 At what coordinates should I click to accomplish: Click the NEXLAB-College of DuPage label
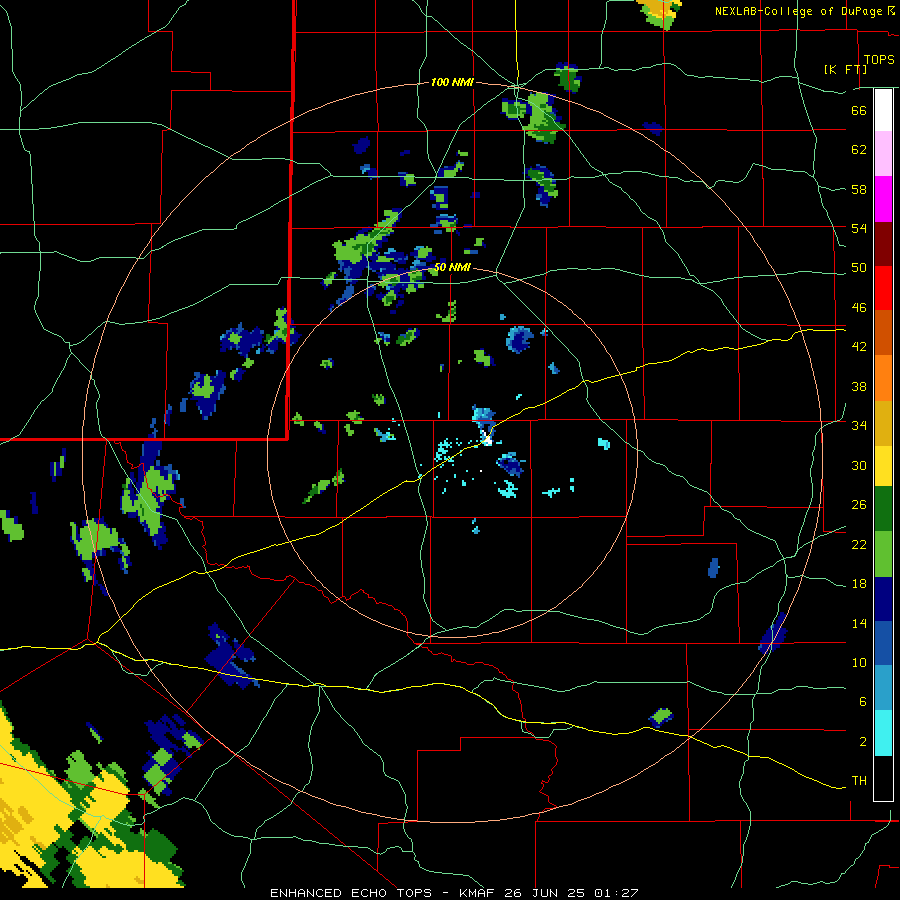click(x=798, y=11)
